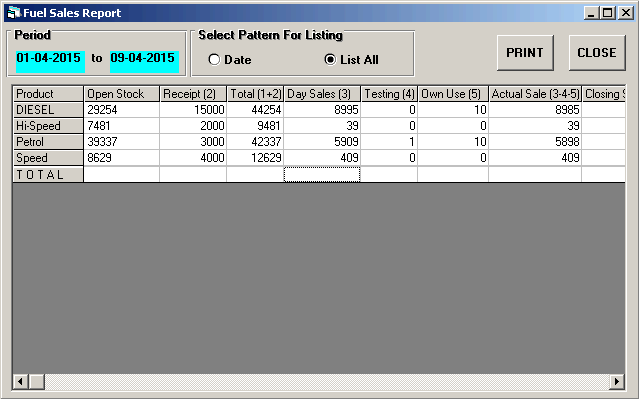Click Hi-Speed open stock value 7481
The width and height of the screenshot is (639, 399).
[x=121, y=126]
